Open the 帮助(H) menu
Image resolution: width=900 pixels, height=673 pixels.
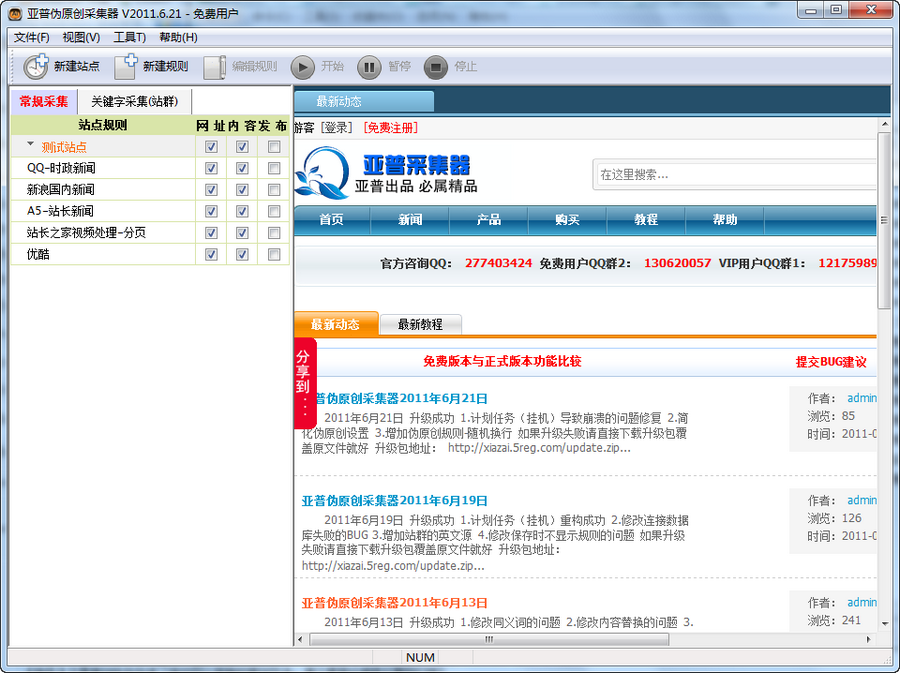[x=178, y=37]
